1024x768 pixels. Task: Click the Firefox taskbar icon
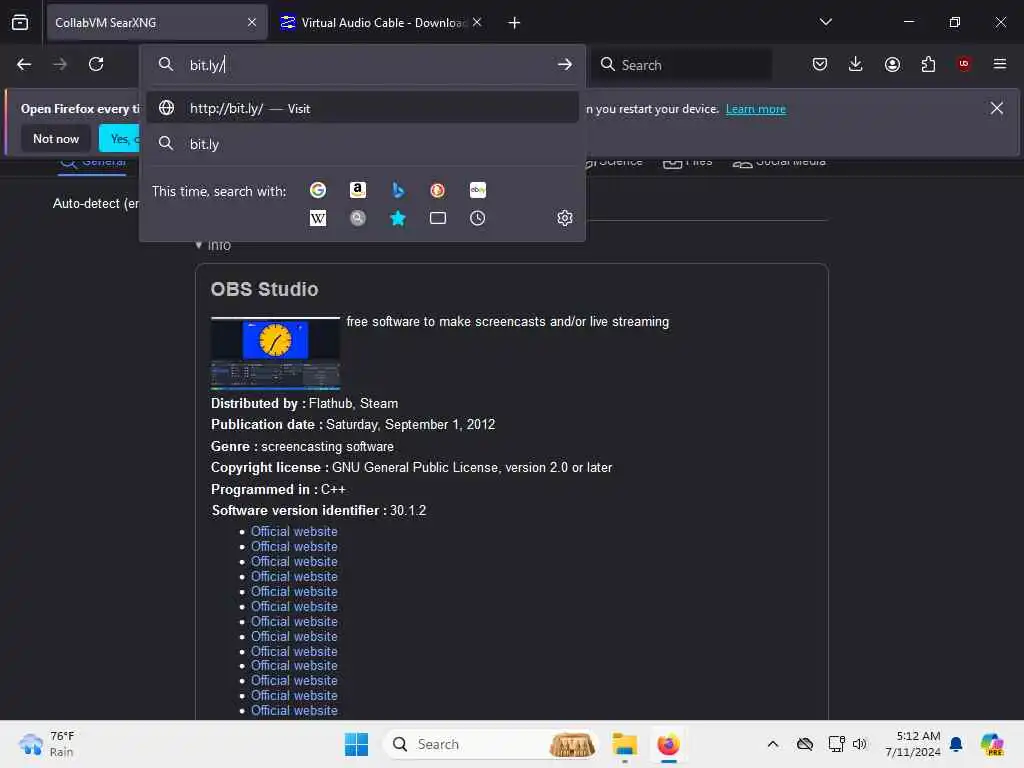point(668,744)
